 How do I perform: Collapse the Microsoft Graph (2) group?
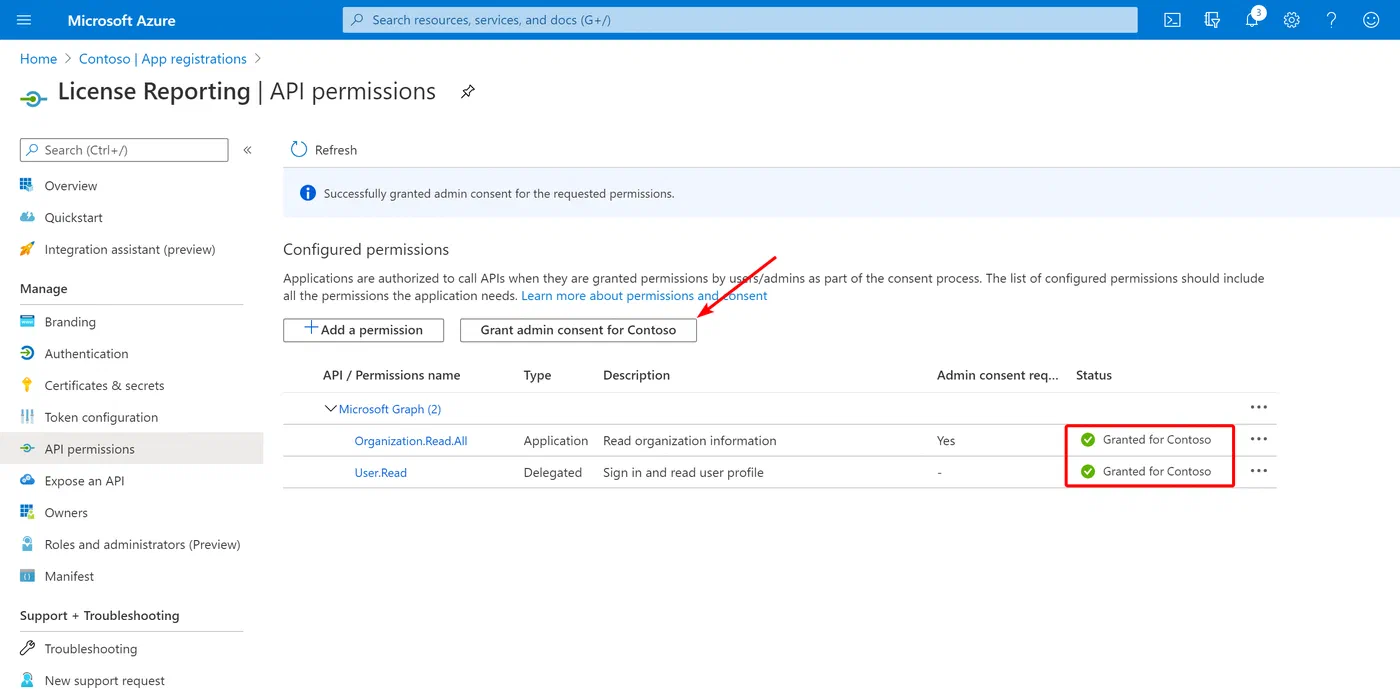point(330,409)
